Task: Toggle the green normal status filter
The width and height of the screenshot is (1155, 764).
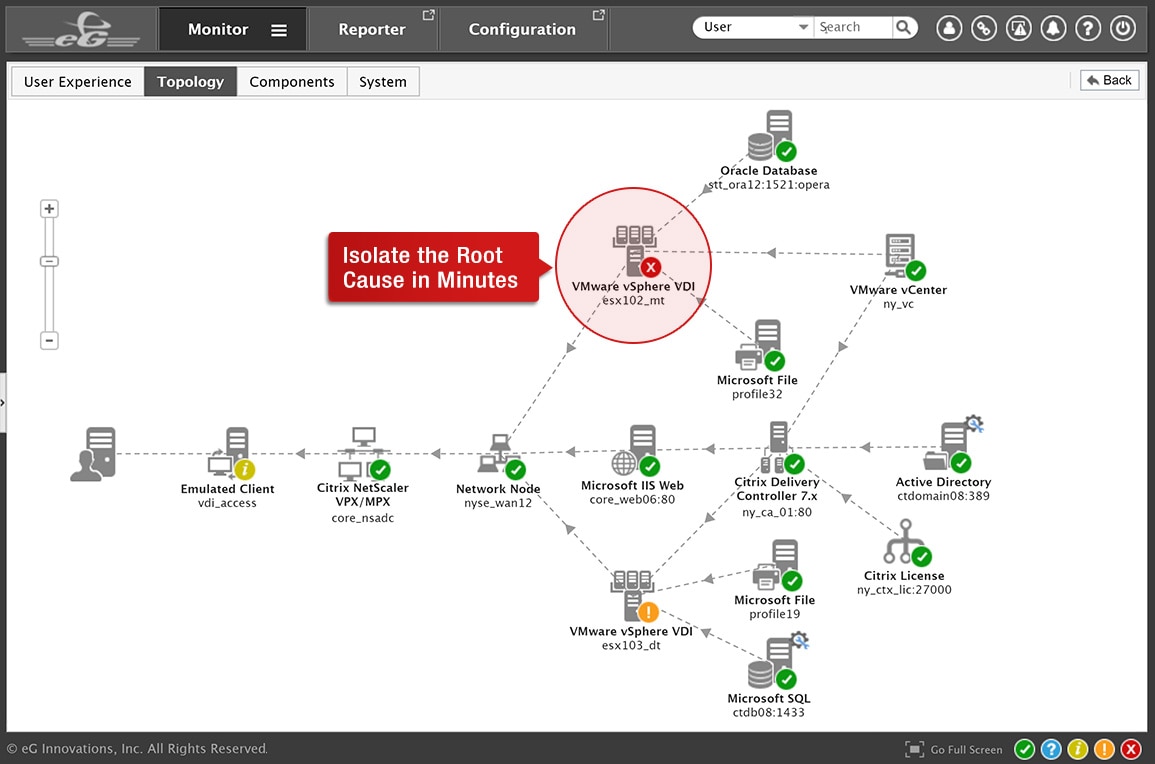Action: [1024, 749]
